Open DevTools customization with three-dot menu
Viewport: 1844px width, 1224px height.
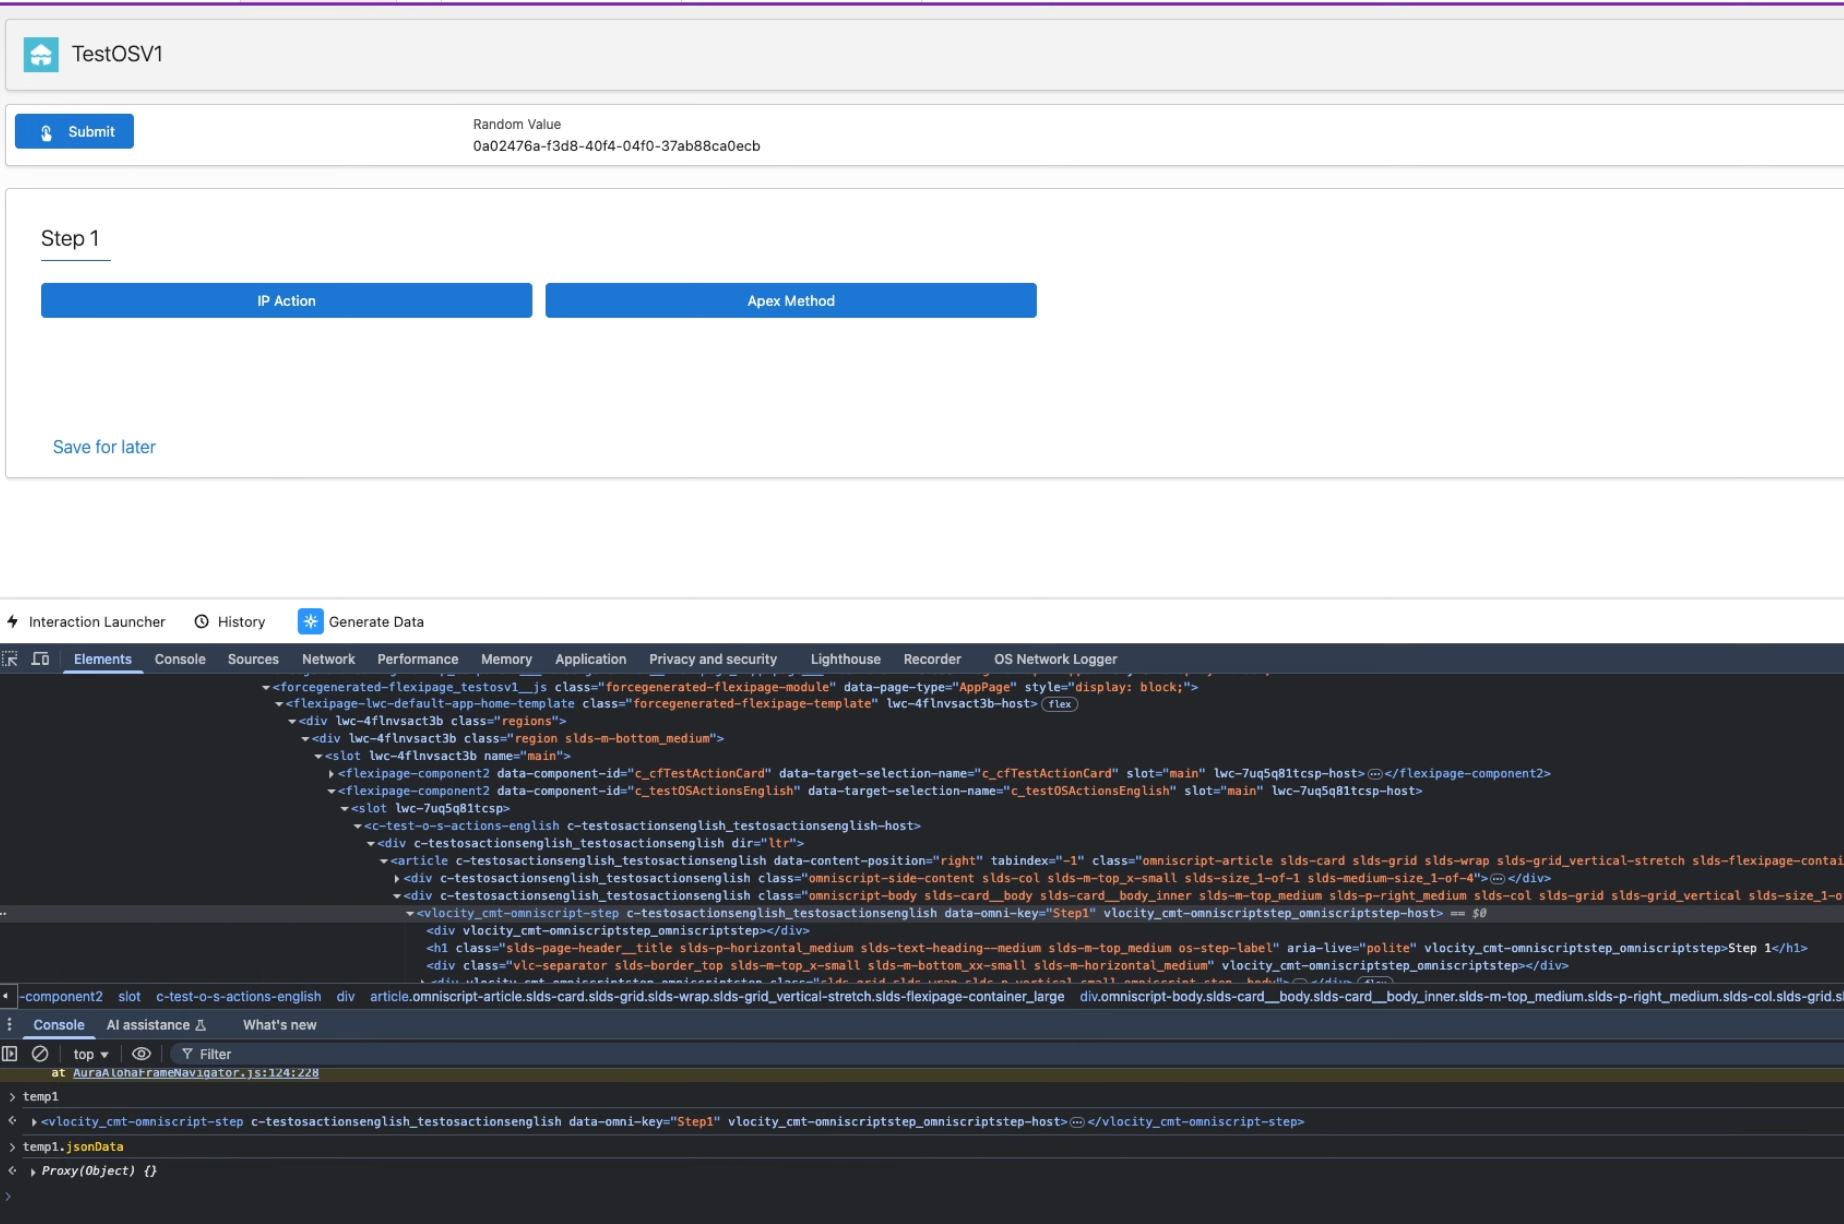point(9,1025)
